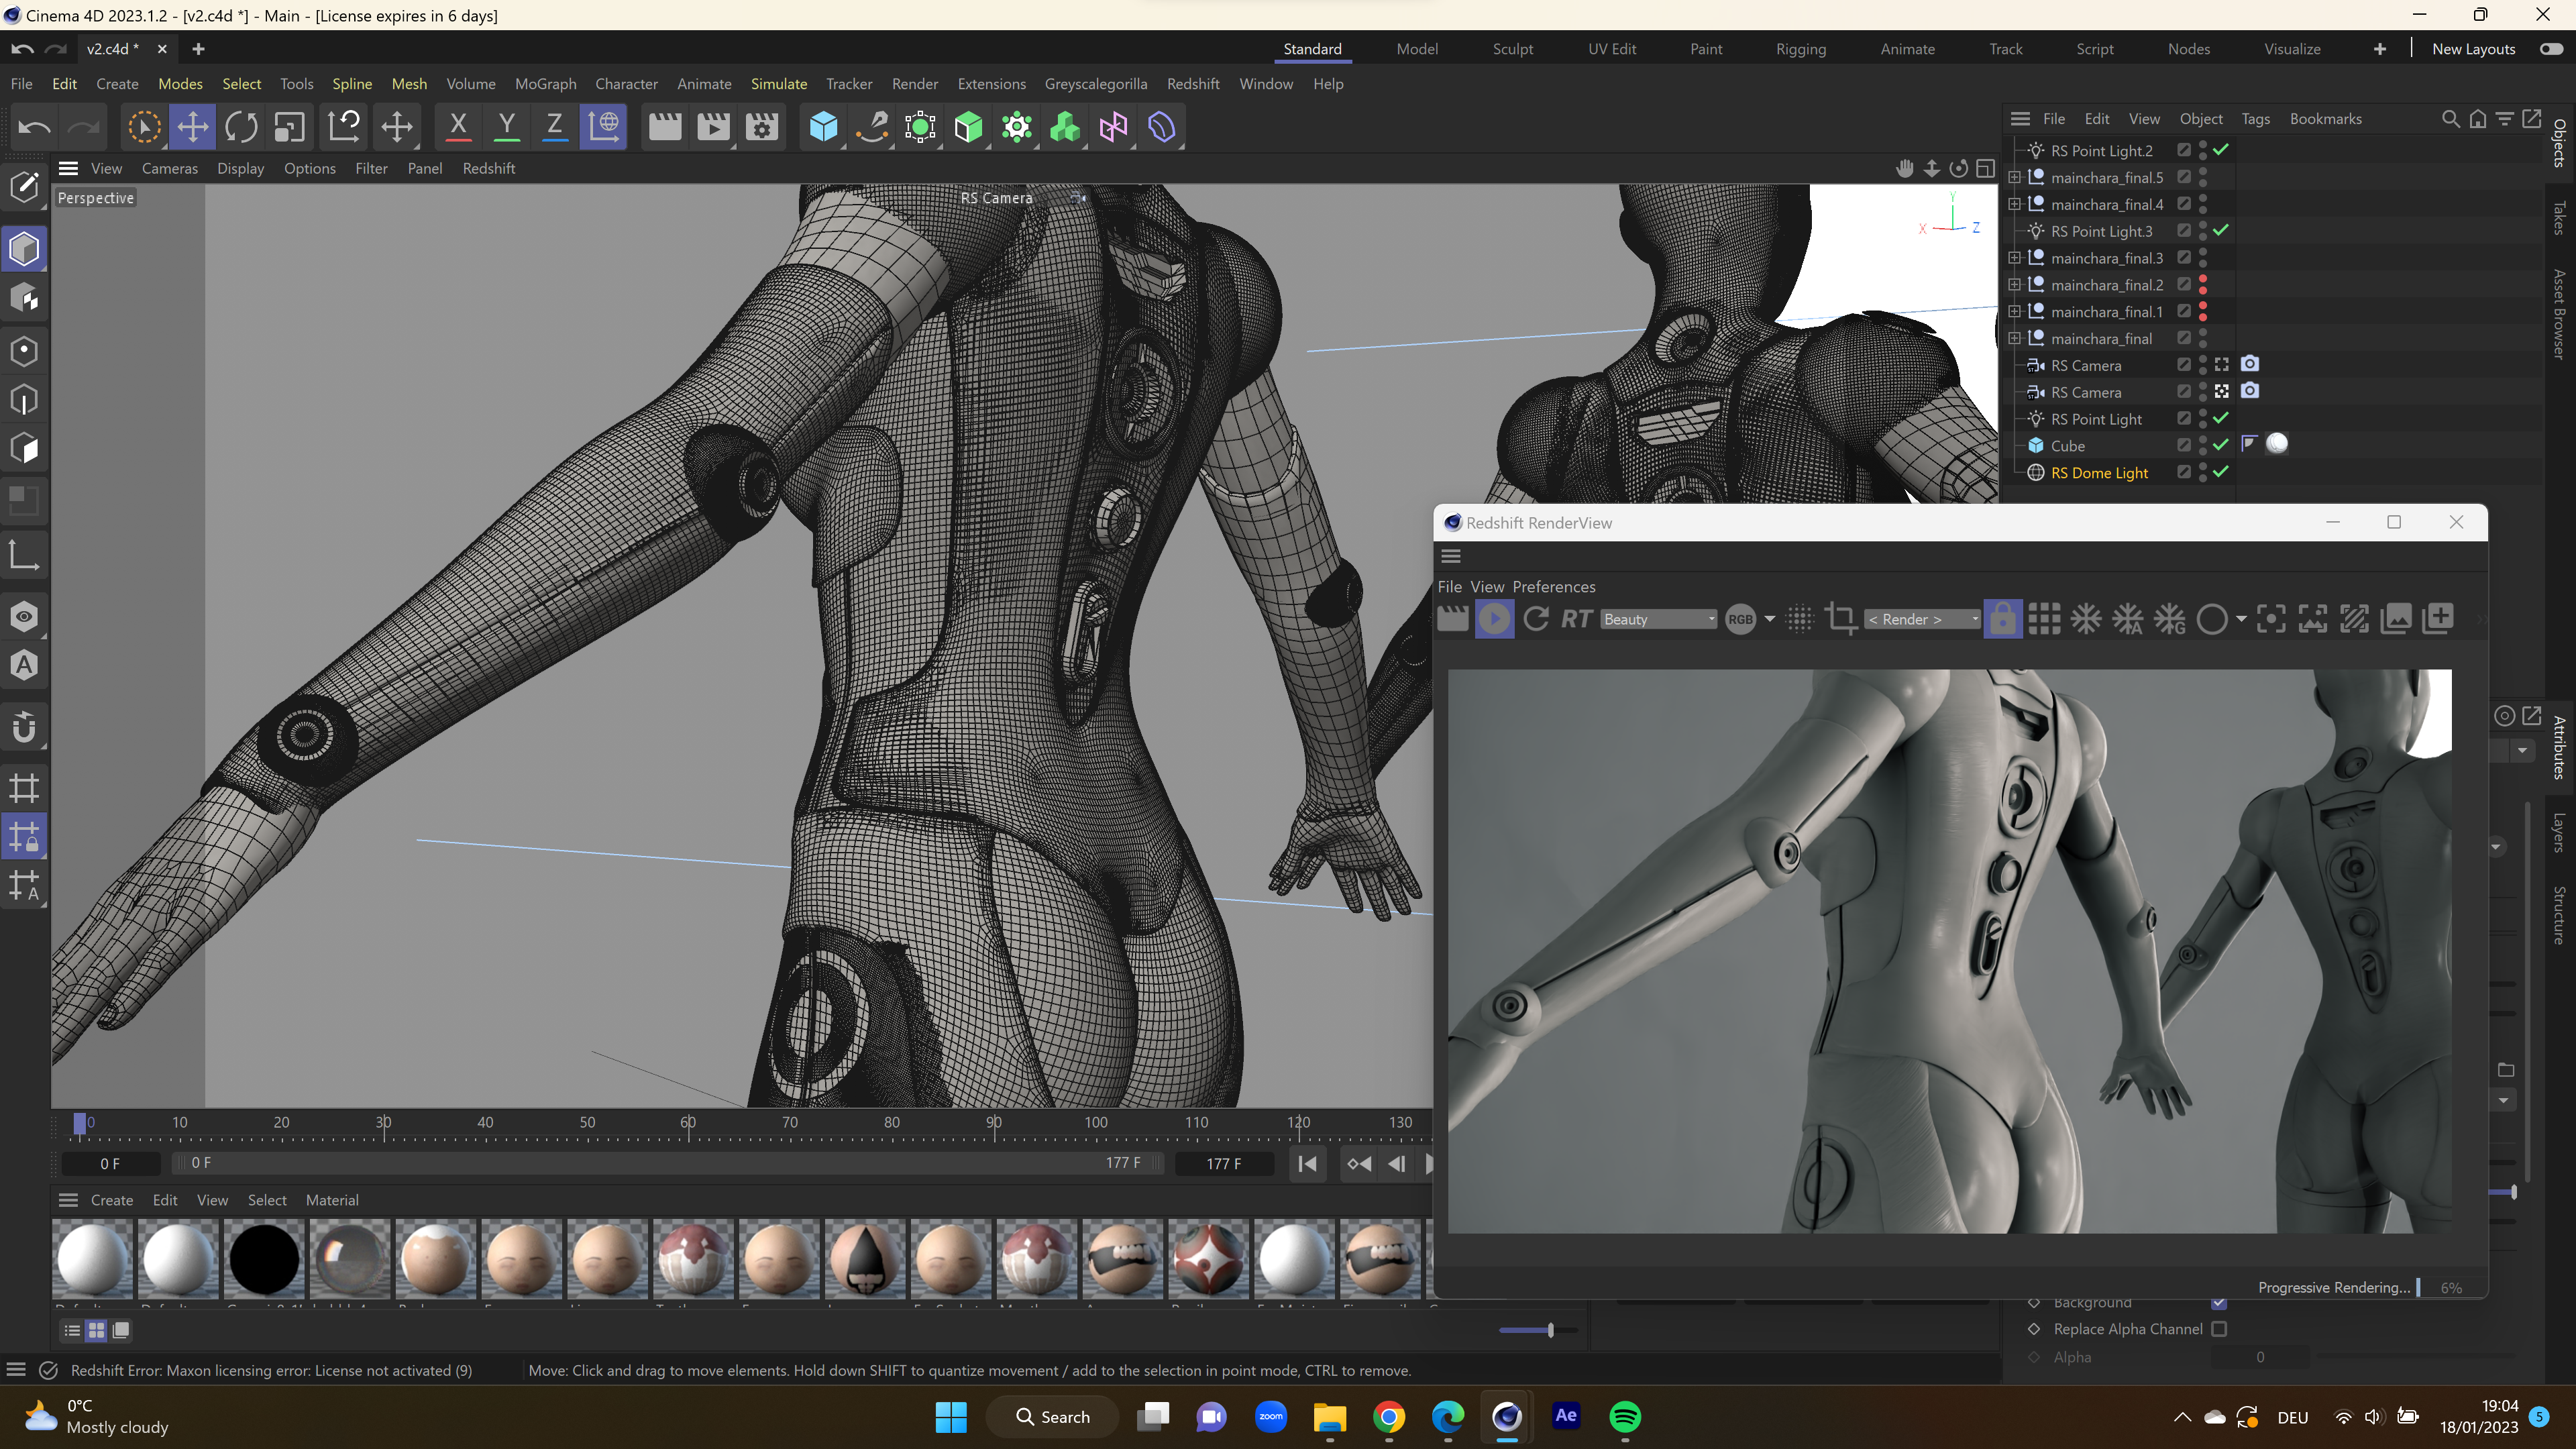Viewport: 2576px width, 1449px height.
Task: Start IPR render in Redshift RenderView
Action: coord(1495,619)
